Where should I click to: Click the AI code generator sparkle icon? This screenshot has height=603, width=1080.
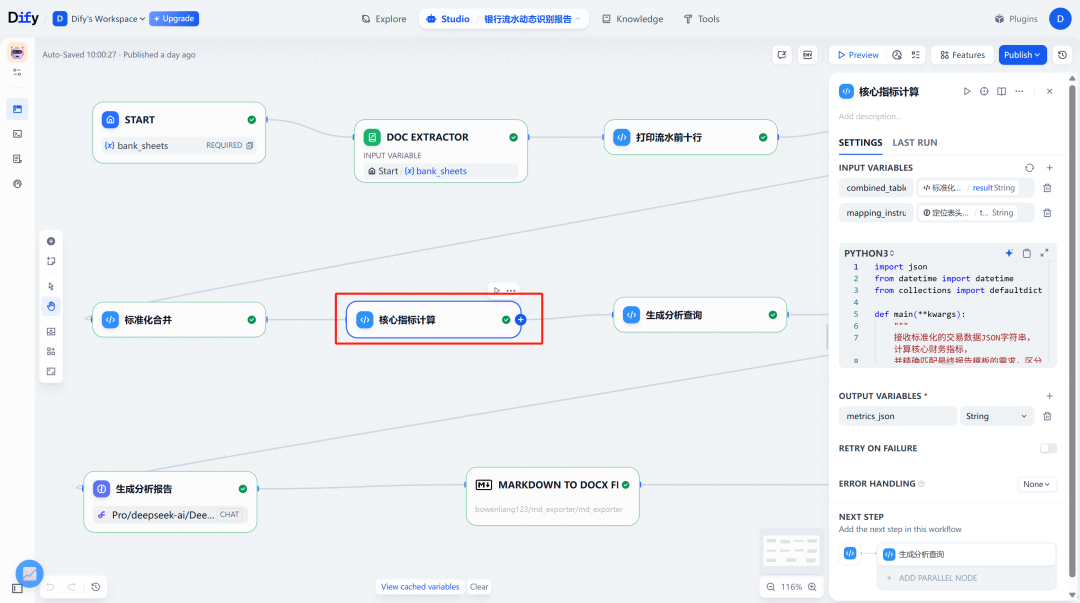[1009, 253]
